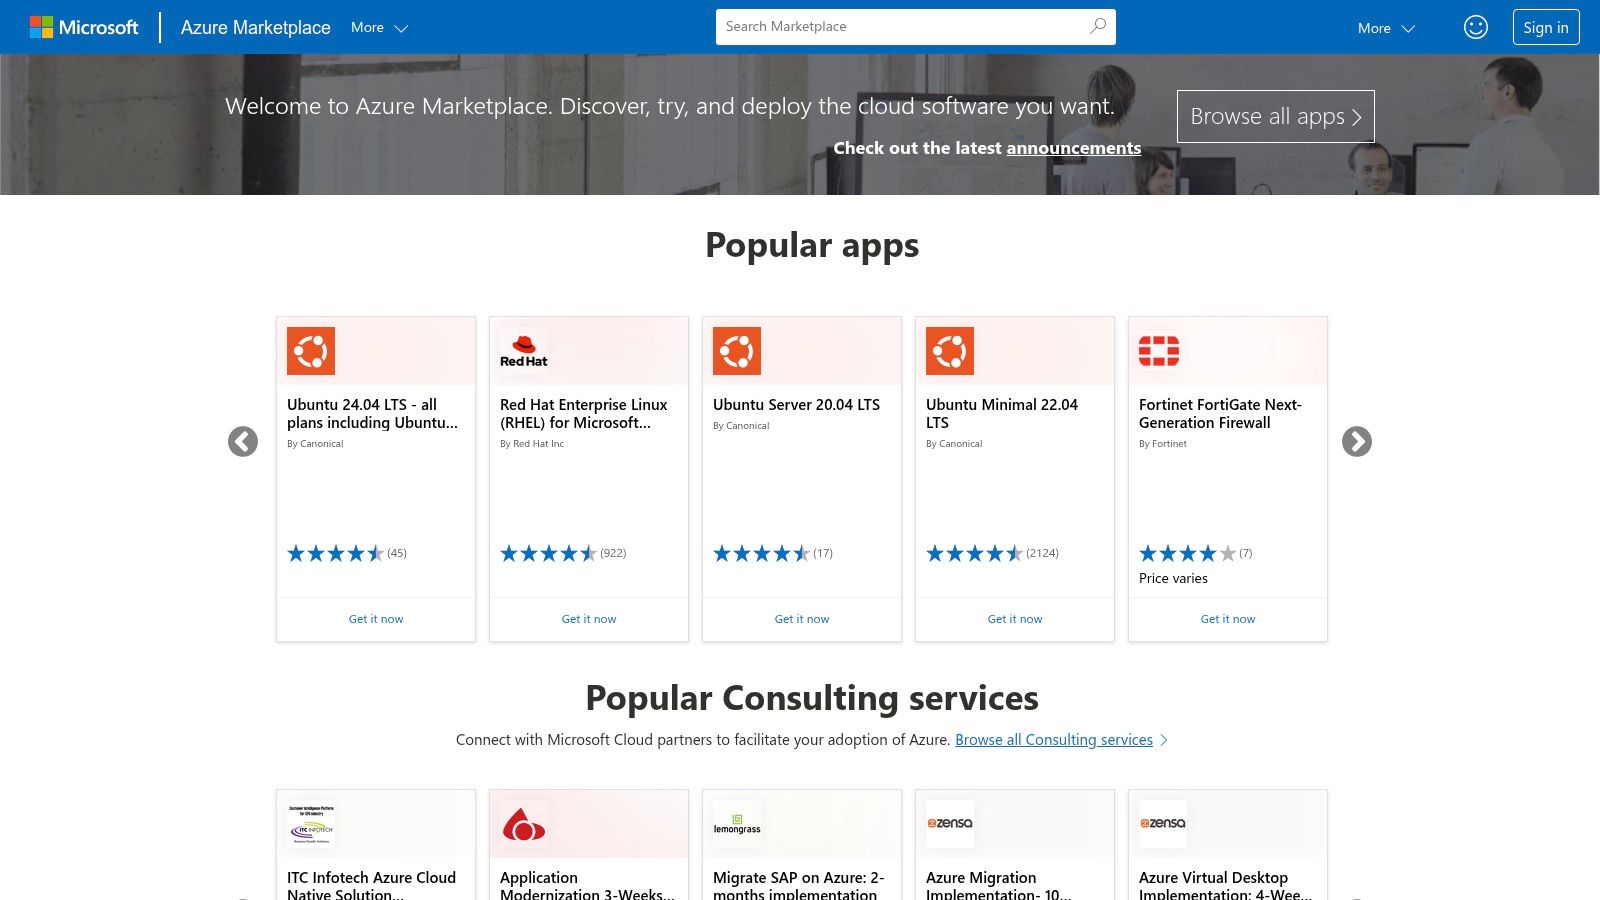This screenshot has width=1600, height=900.
Task: Click the Microsoft logo
Action: 84,27
